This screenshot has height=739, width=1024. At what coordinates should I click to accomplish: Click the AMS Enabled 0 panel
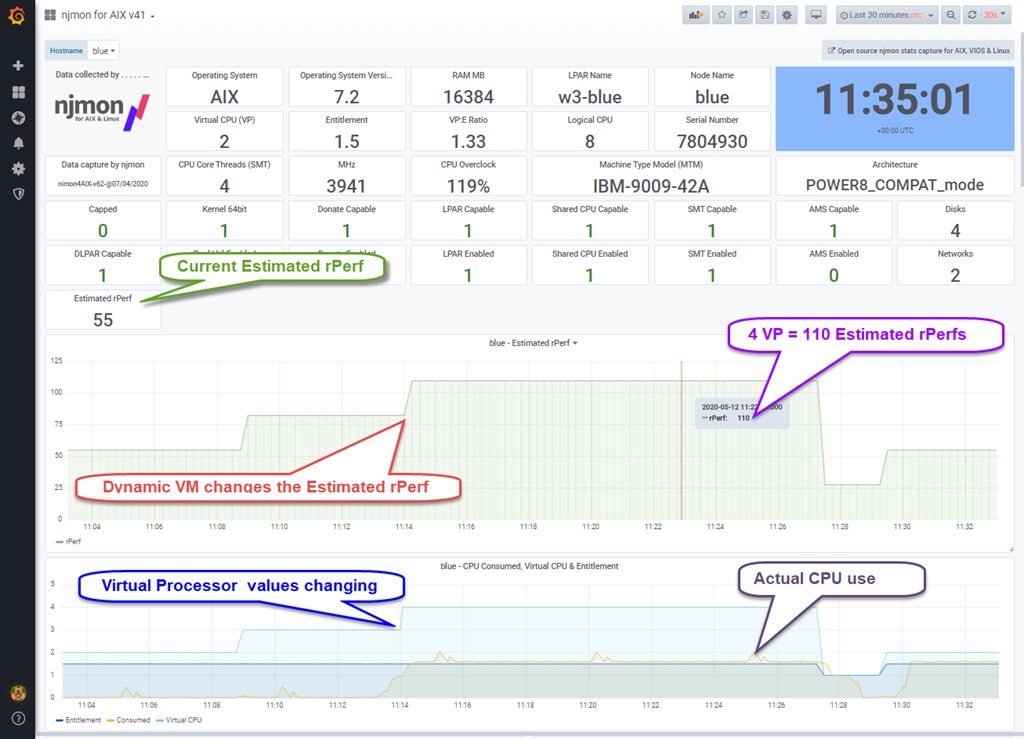(x=833, y=264)
